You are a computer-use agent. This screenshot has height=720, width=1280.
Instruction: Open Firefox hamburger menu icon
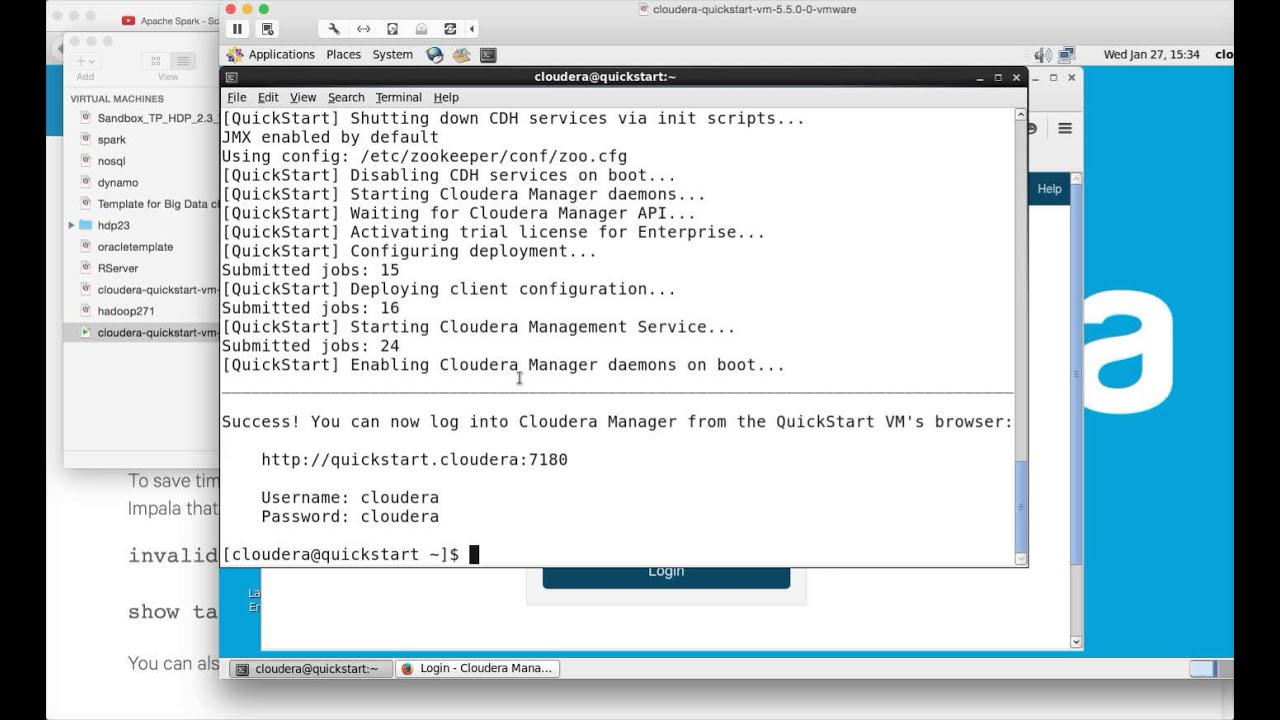click(x=1065, y=128)
